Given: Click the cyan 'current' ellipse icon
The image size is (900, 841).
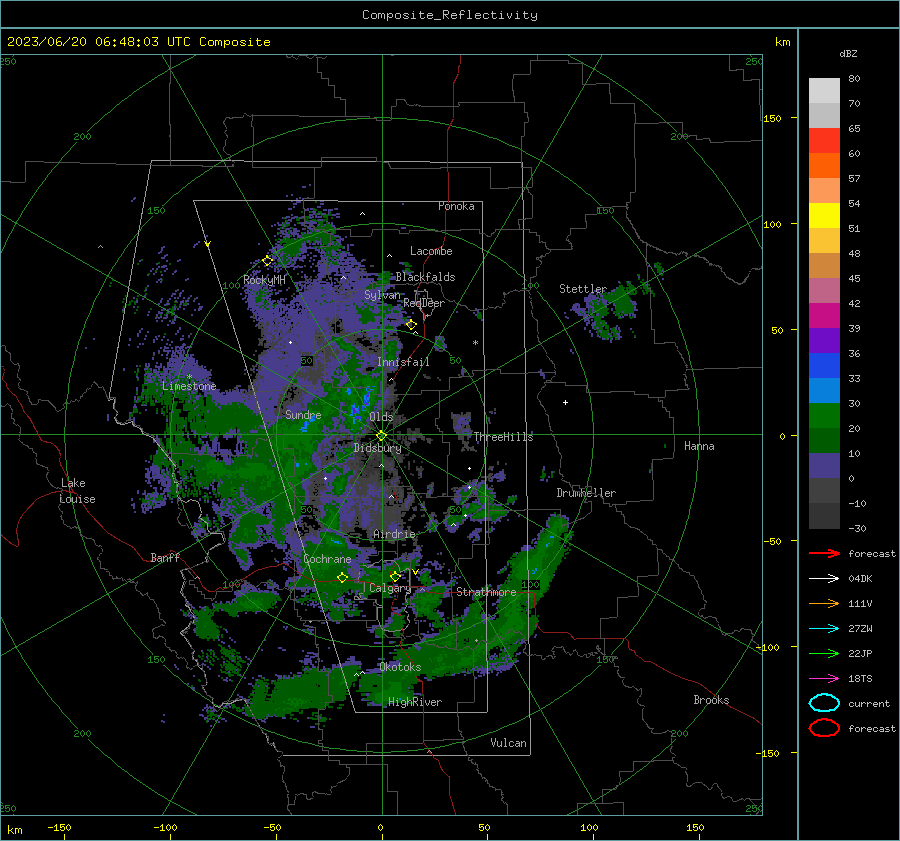Looking at the screenshot, I should (x=824, y=703).
